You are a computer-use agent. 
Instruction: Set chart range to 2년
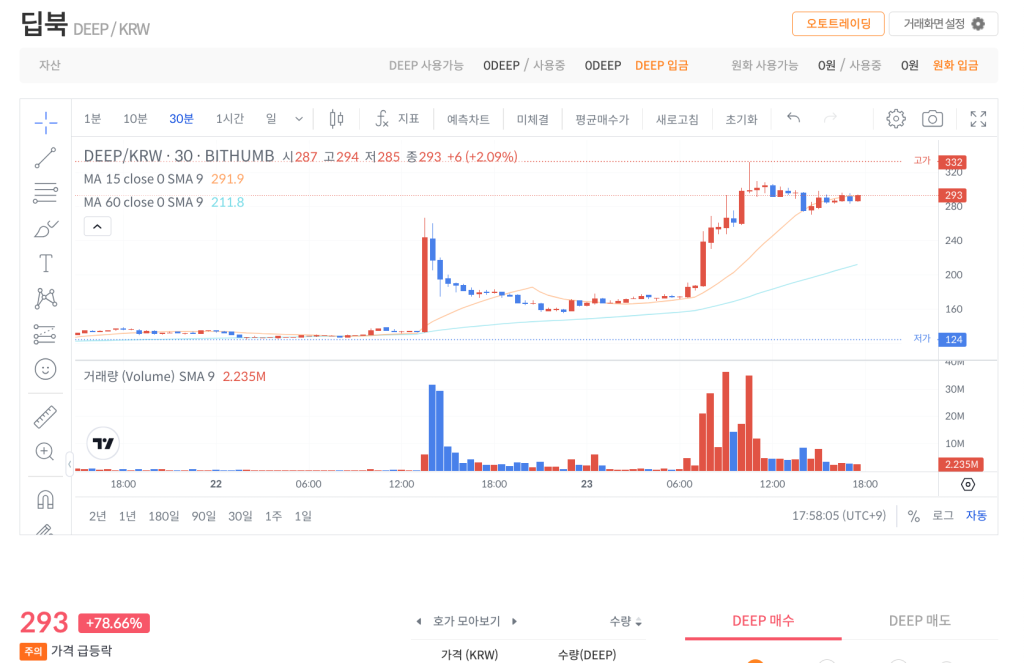point(97,516)
